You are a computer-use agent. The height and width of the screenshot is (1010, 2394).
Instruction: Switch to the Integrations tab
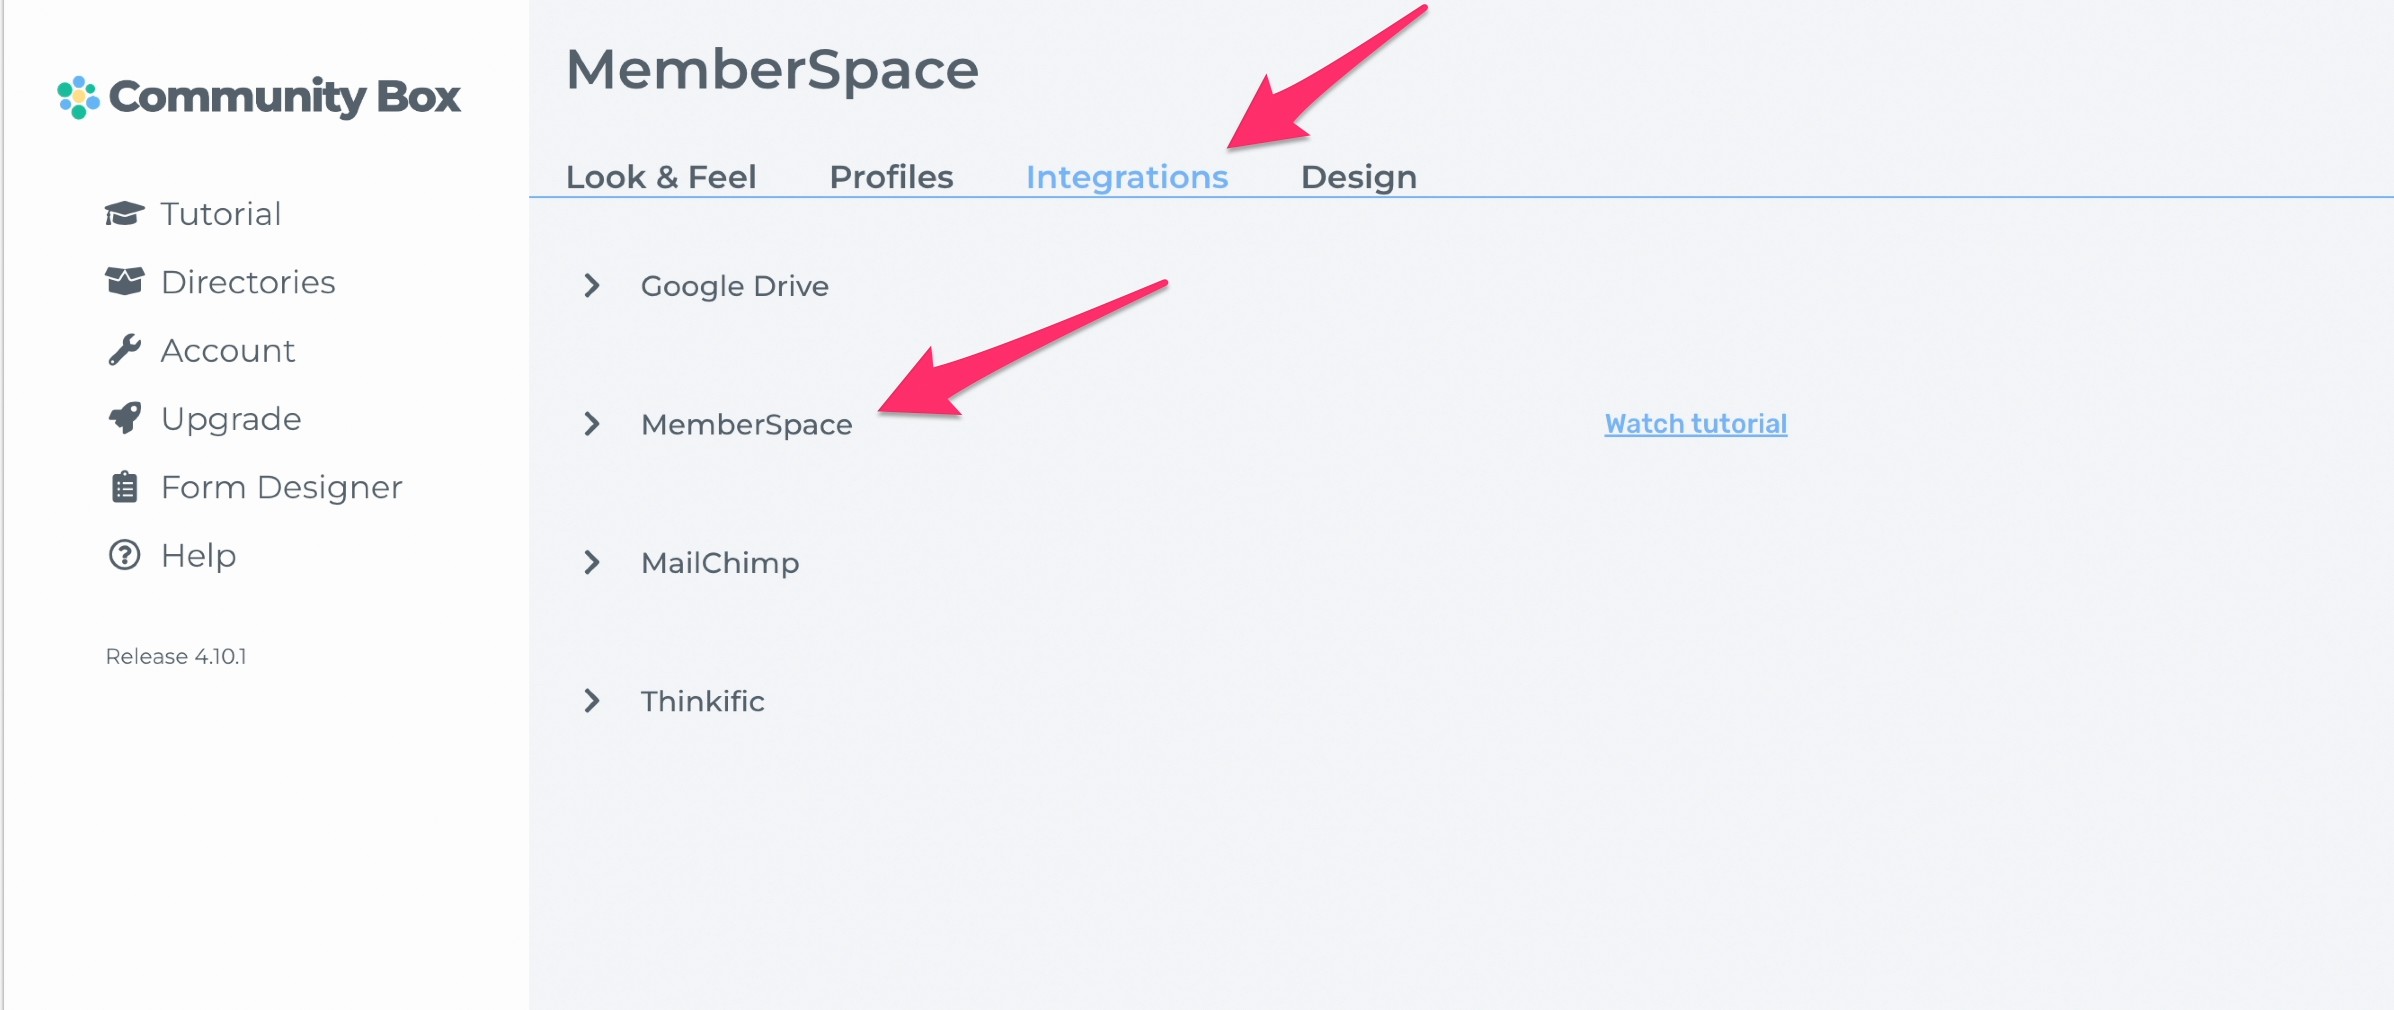pos(1126,176)
